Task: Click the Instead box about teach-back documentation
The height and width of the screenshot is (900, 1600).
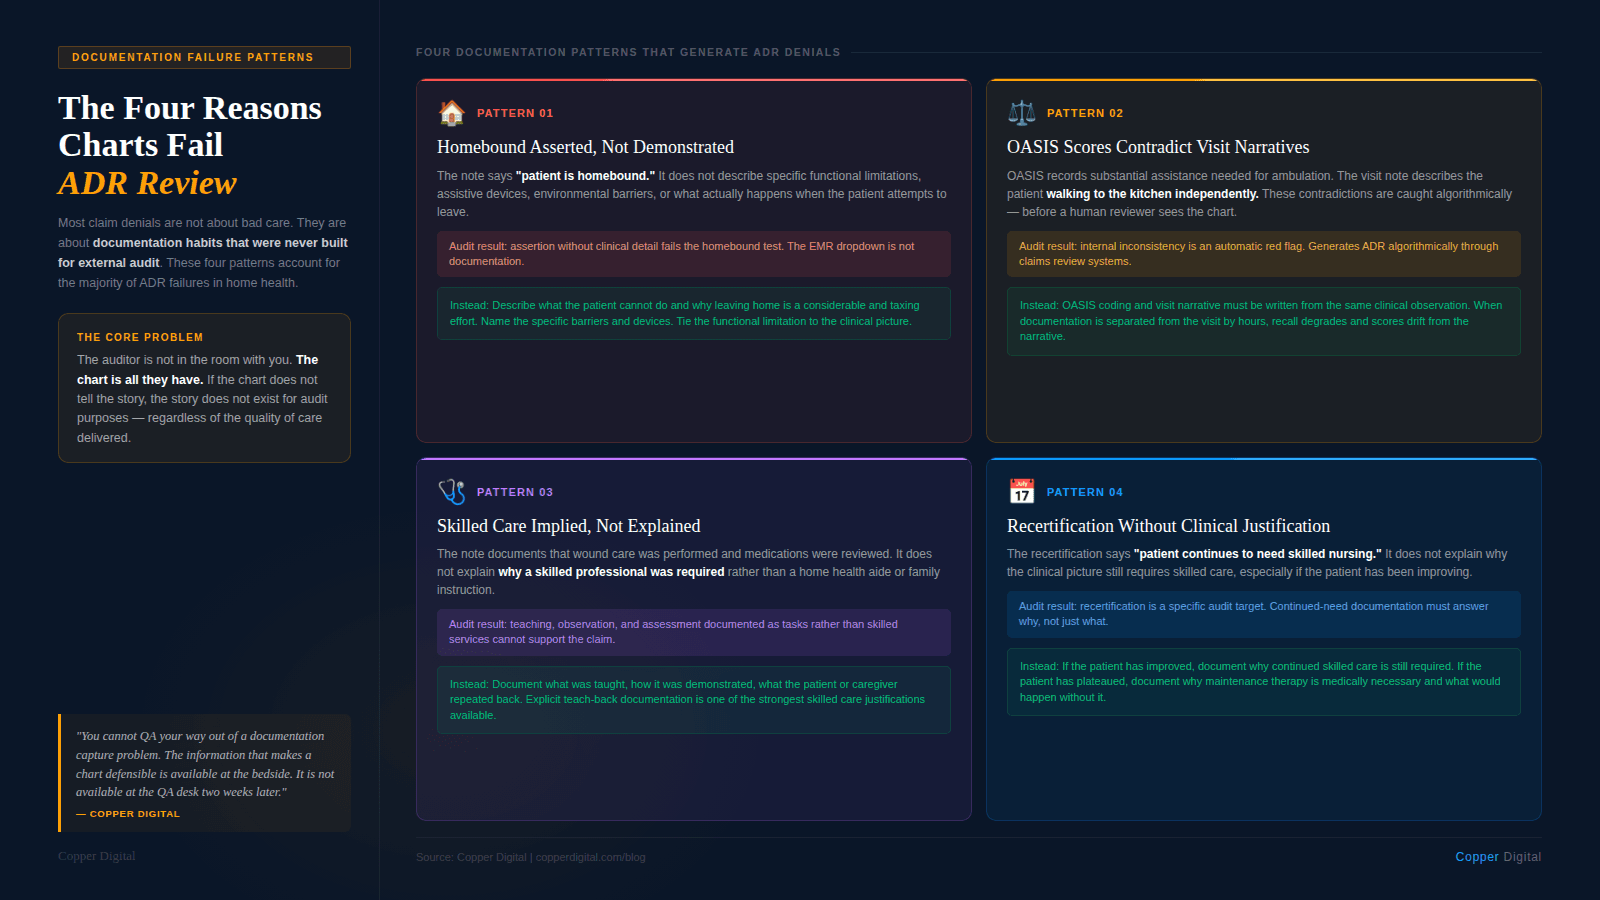Action: (694, 700)
